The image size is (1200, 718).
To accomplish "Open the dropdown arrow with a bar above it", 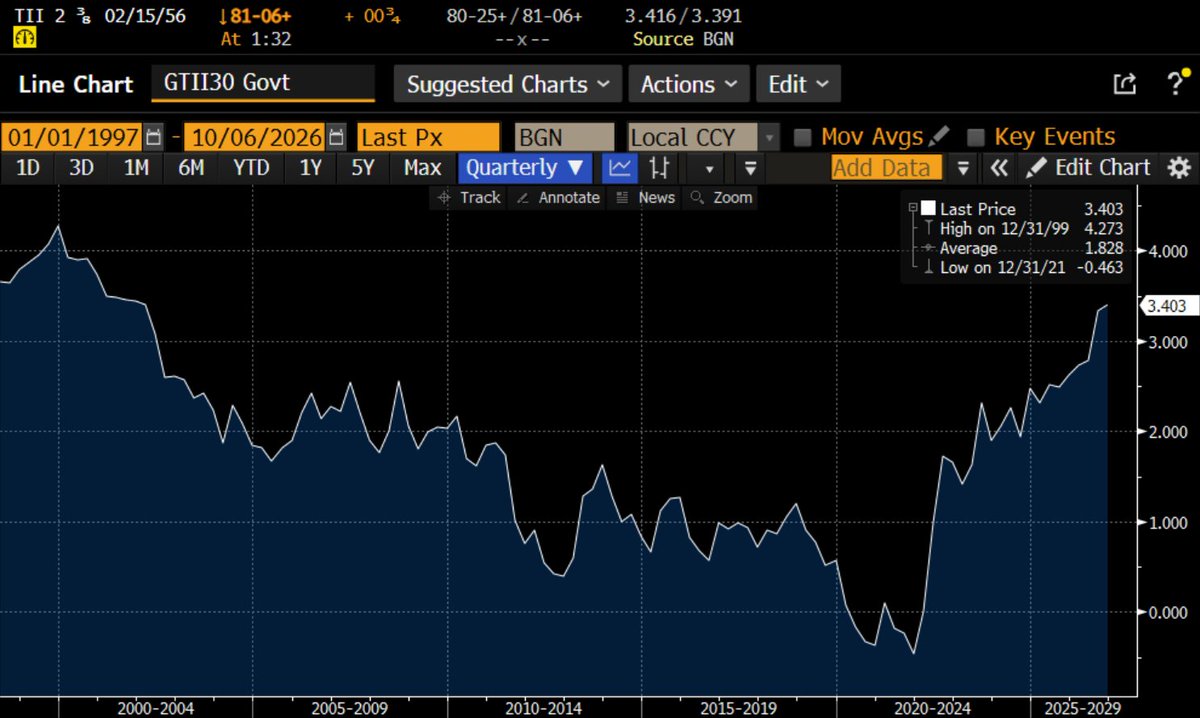I will tap(751, 168).
